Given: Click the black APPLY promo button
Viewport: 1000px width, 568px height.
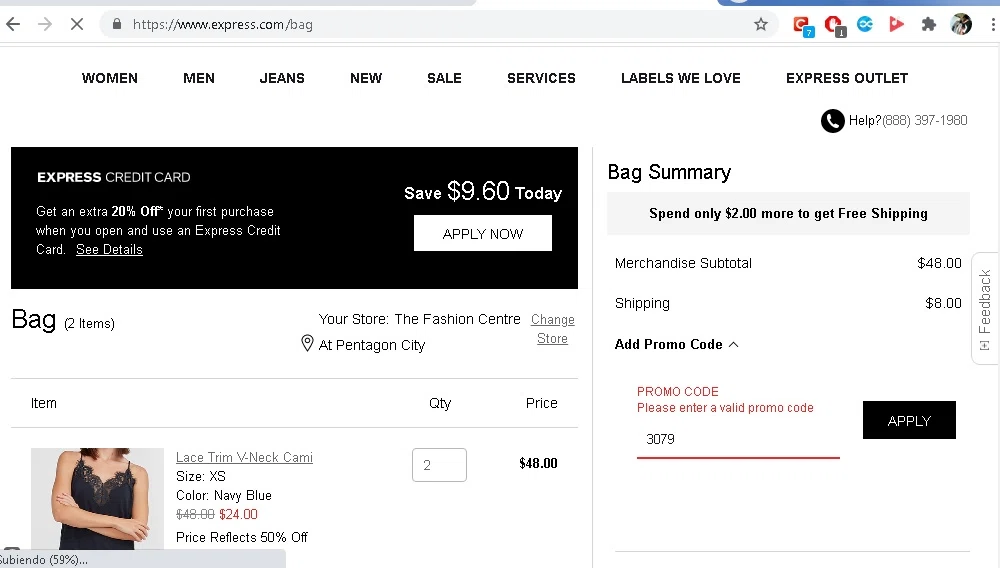Looking at the screenshot, I should point(909,420).
